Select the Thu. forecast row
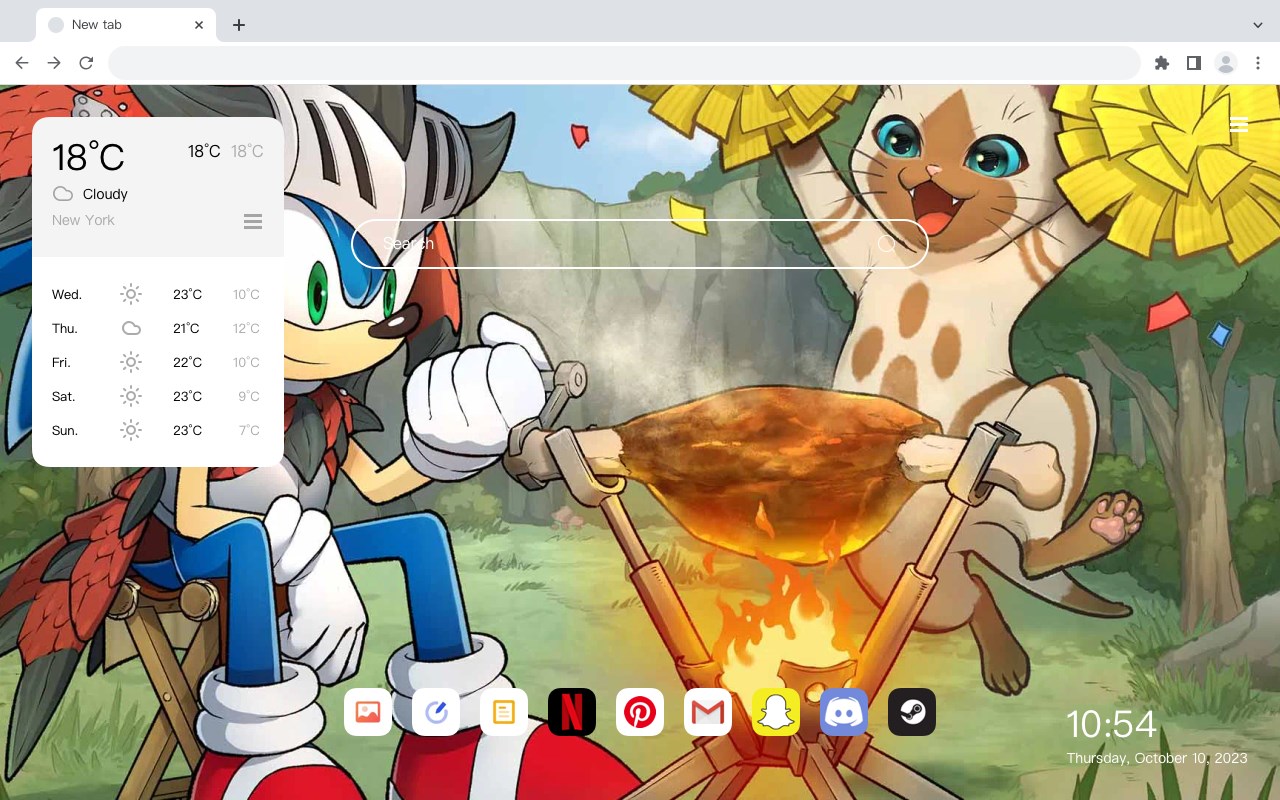1280x800 pixels. click(158, 328)
